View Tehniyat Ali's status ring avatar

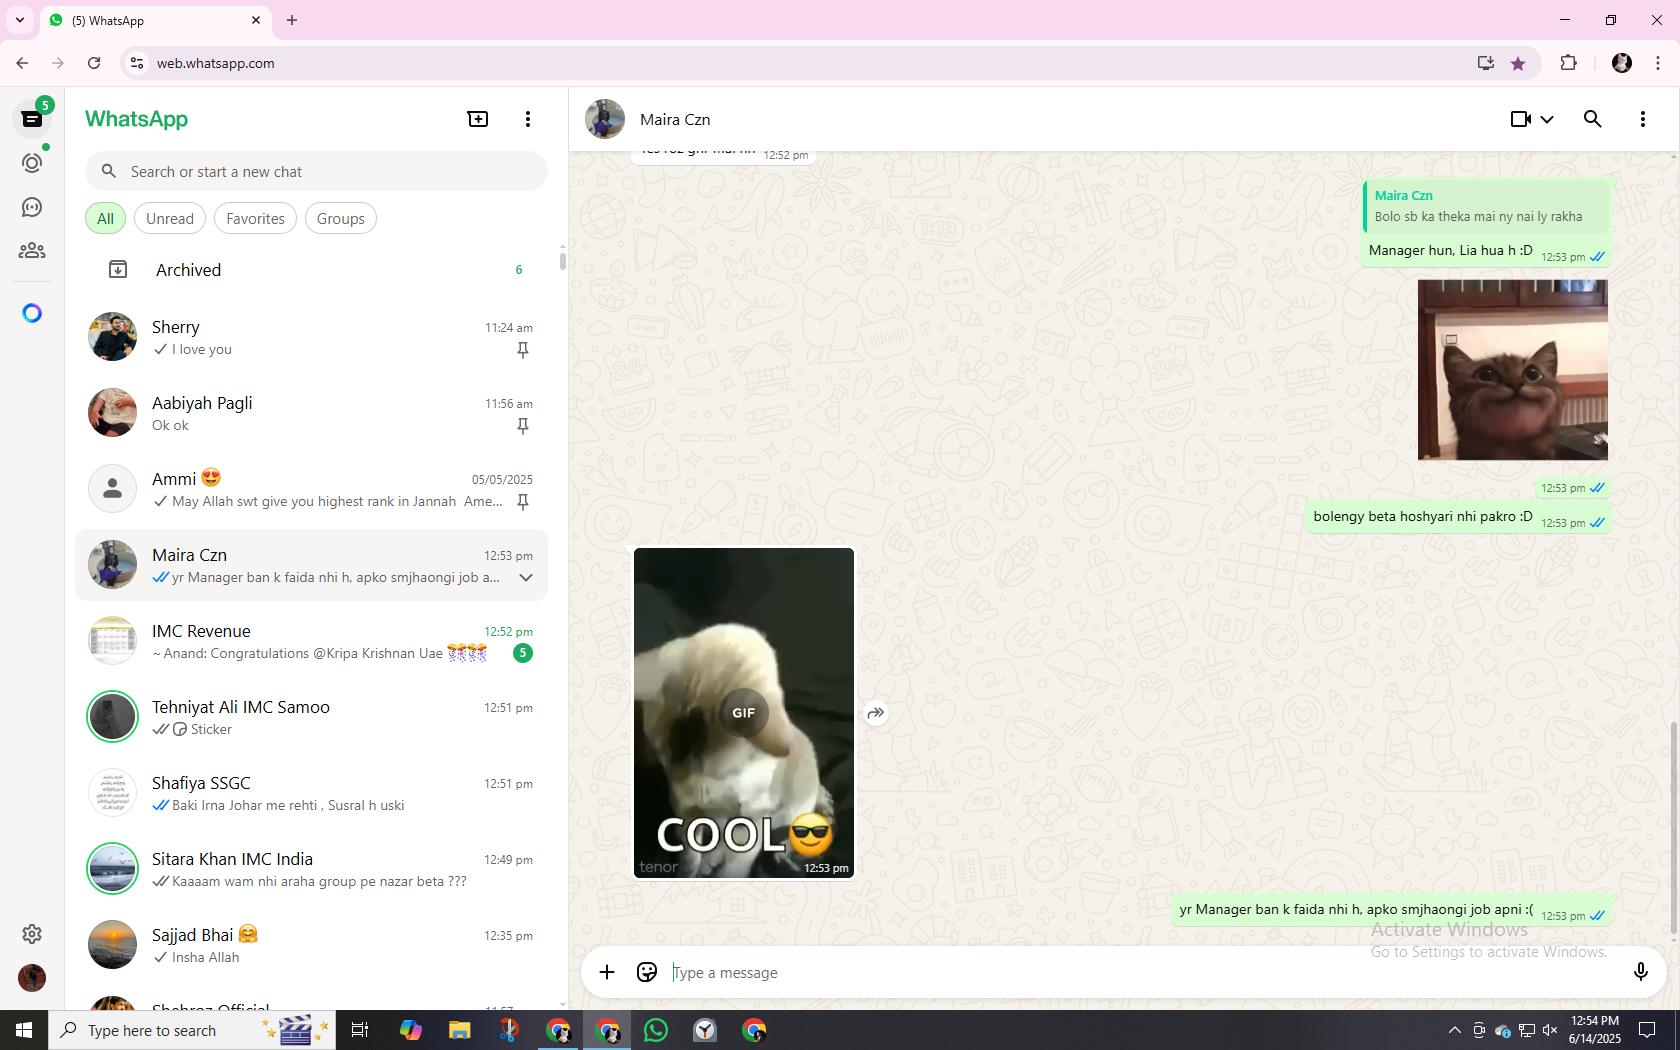click(112, 717)
